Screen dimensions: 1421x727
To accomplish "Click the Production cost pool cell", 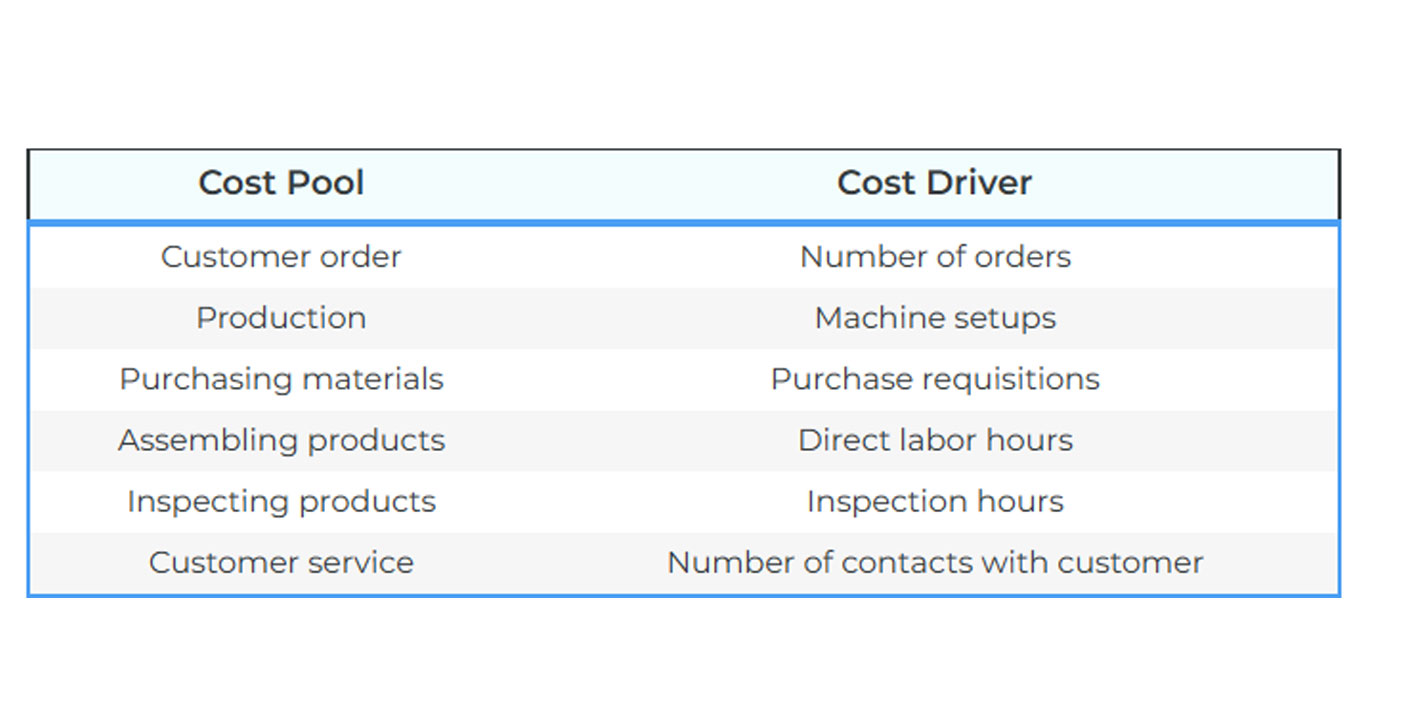I will pyautogui.click(x=281, y=318).
